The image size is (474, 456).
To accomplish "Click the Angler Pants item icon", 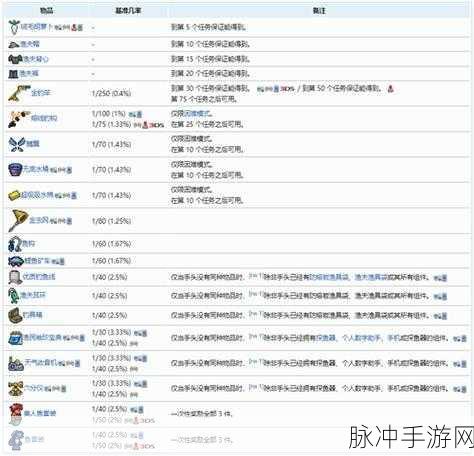I will pyautogui.click(x=13, y=74).
